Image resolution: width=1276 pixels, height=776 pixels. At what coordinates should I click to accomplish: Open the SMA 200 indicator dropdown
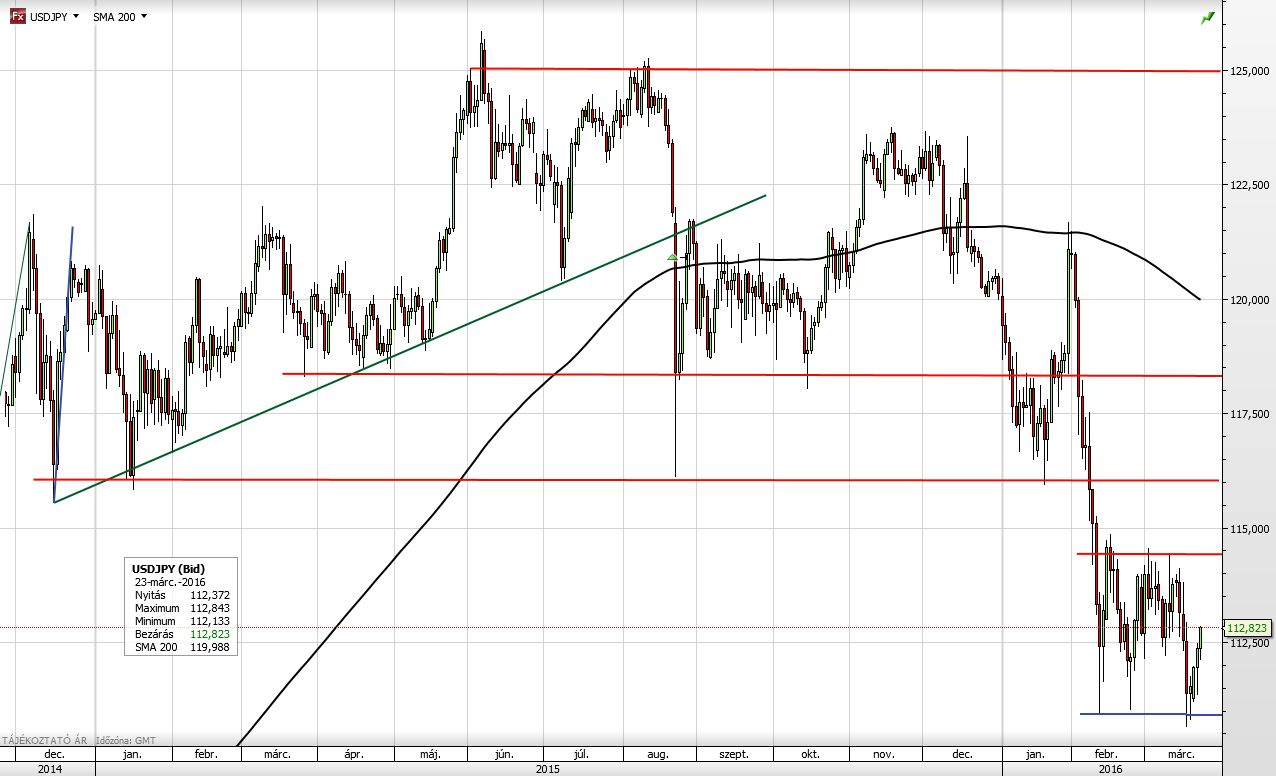[119, 17]
